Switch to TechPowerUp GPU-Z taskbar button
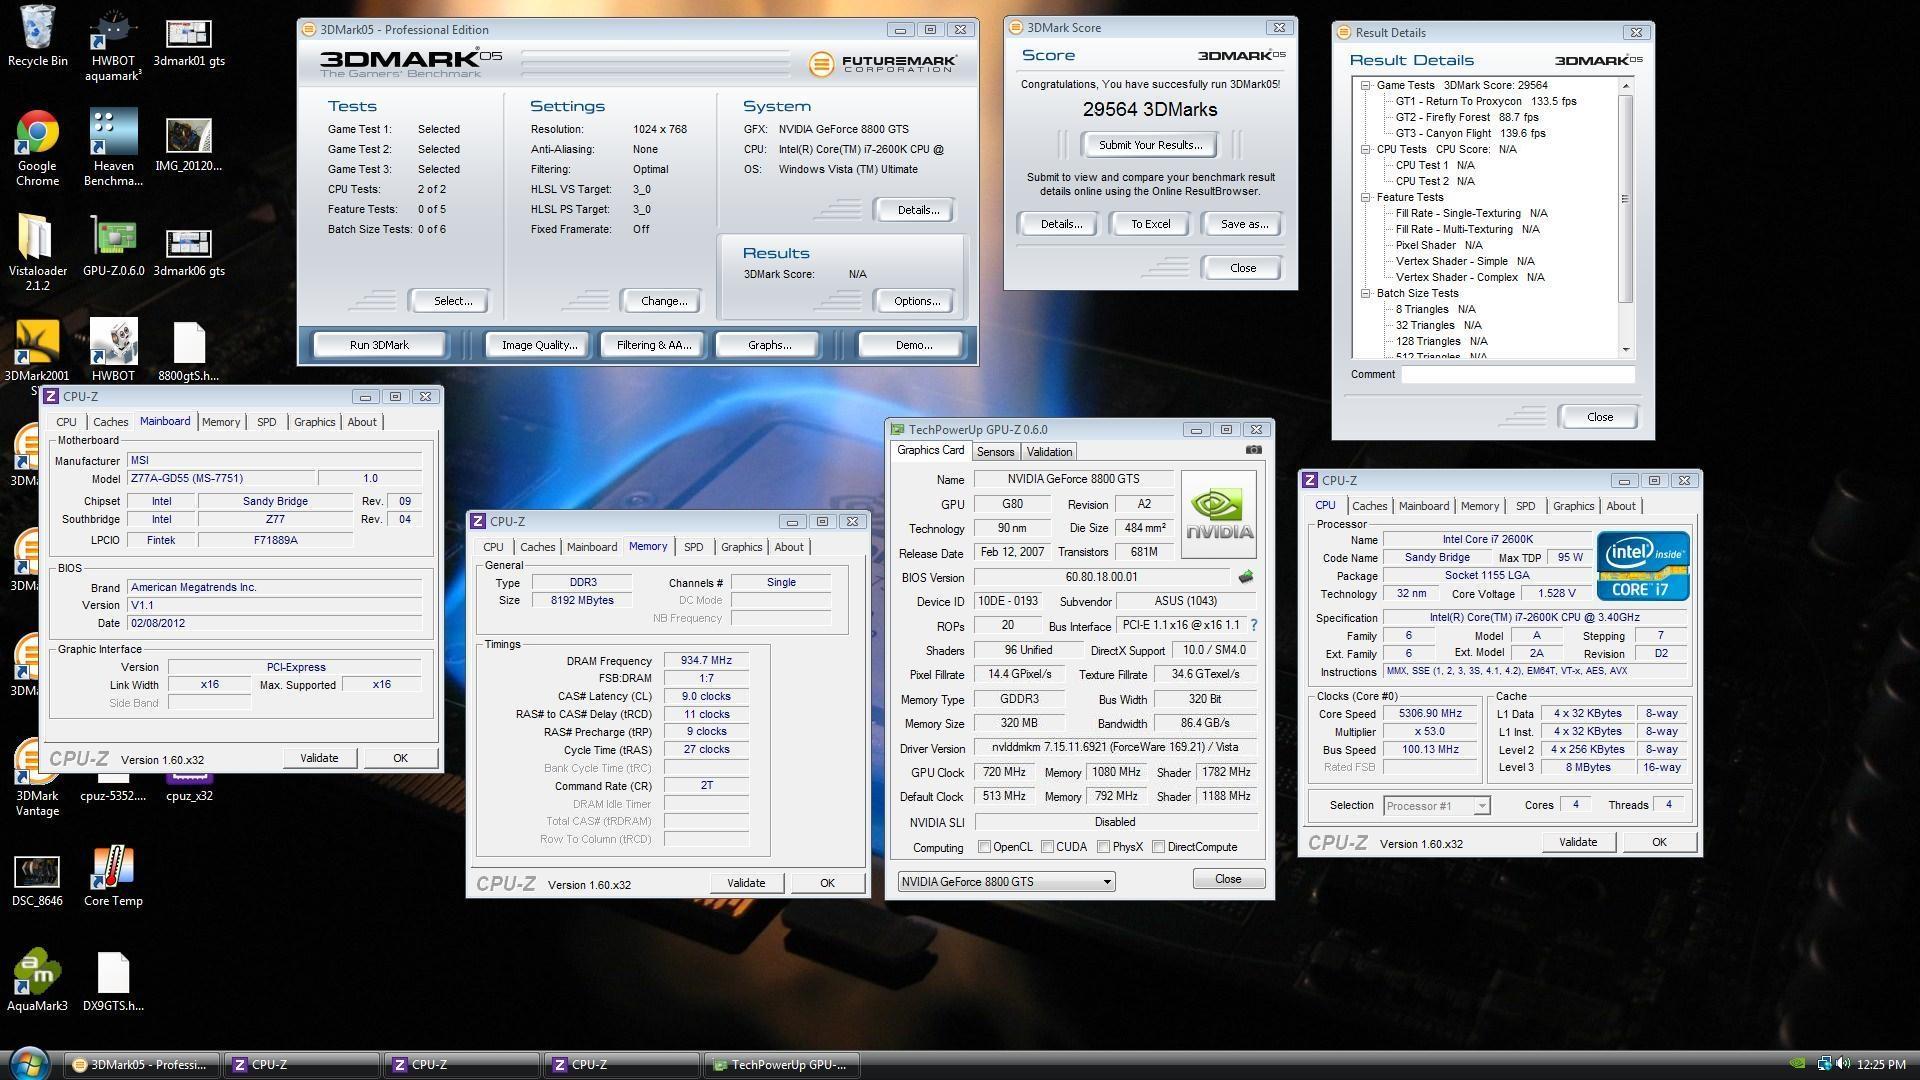Image resolution: width=1920 pixels, height=1080 pixels. coord(782,1065)
